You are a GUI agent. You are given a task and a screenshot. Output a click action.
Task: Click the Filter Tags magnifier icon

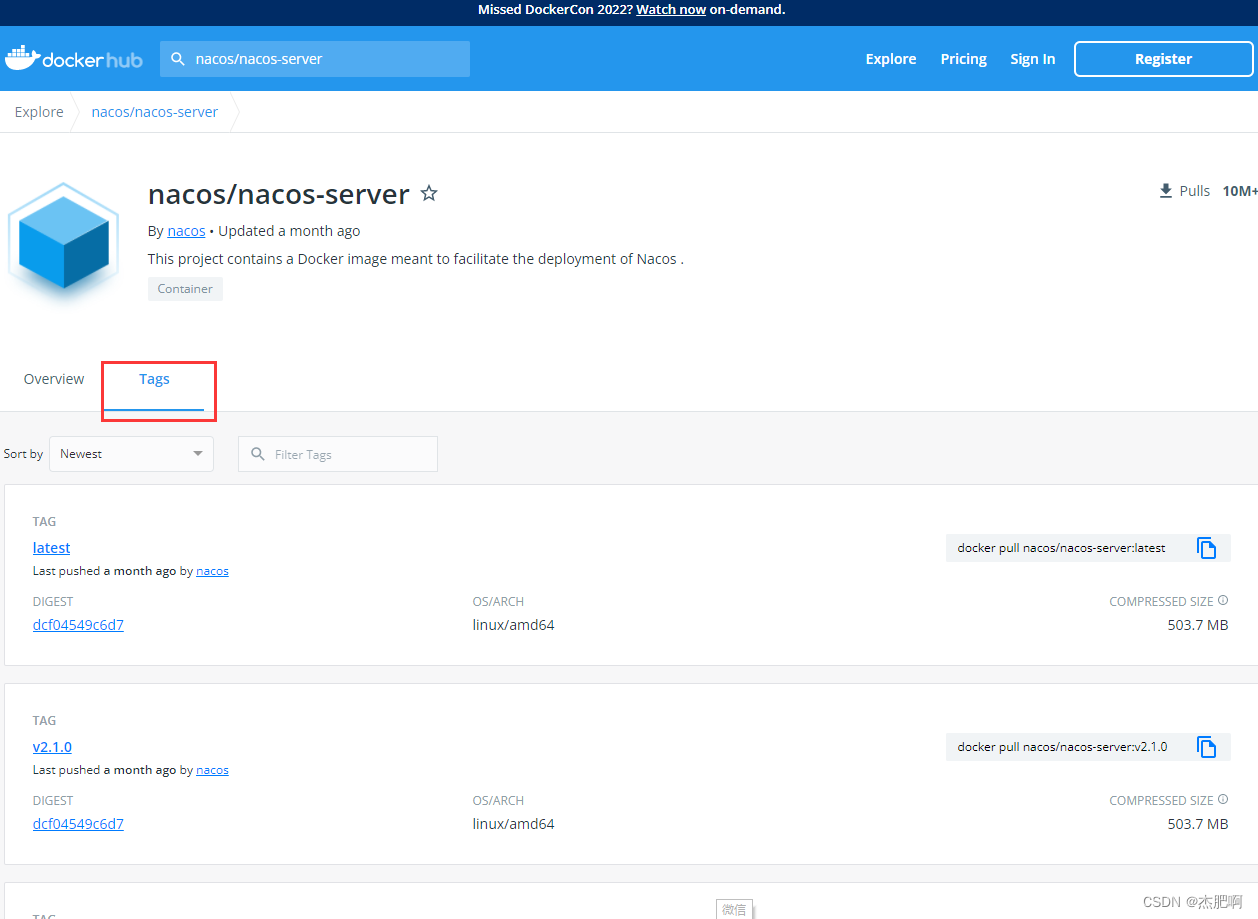258,454
